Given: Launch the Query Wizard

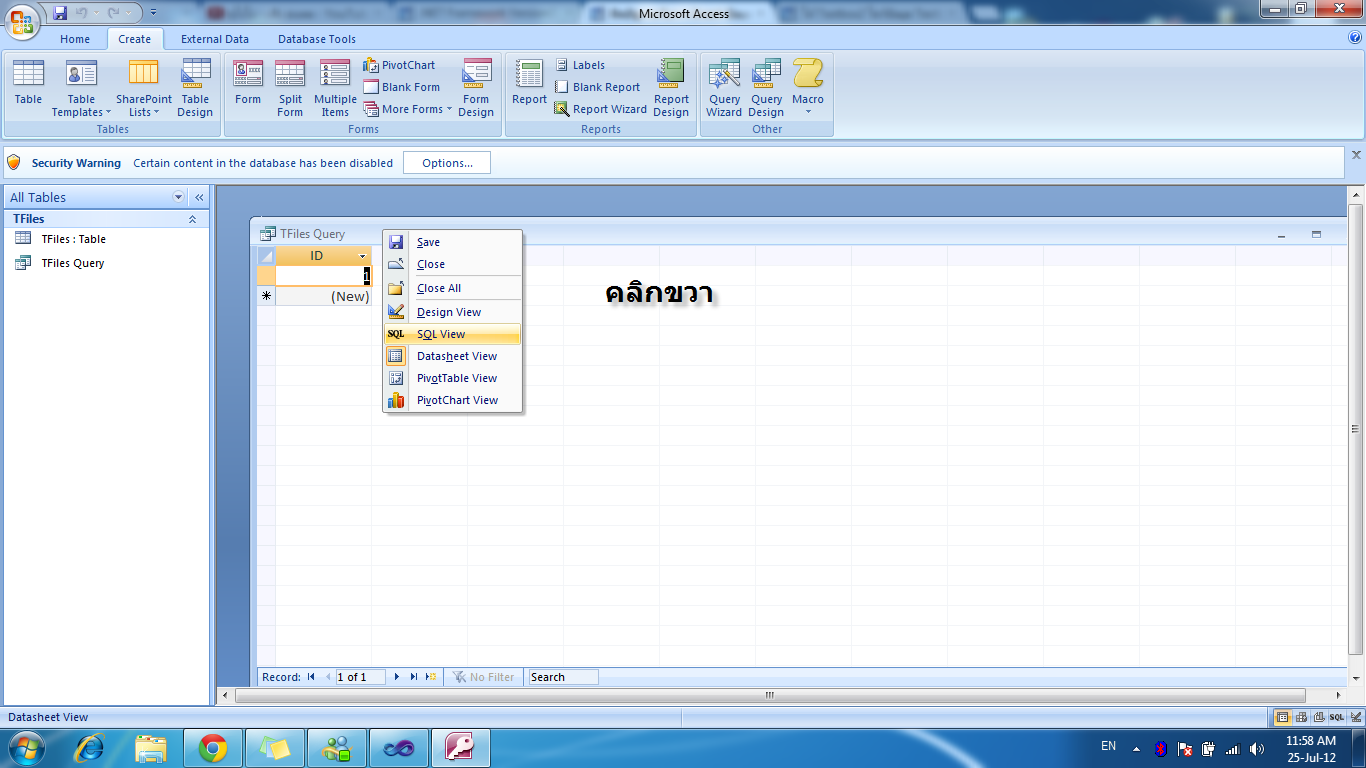Looking at the screenshot, I should [x=724, y=88].
